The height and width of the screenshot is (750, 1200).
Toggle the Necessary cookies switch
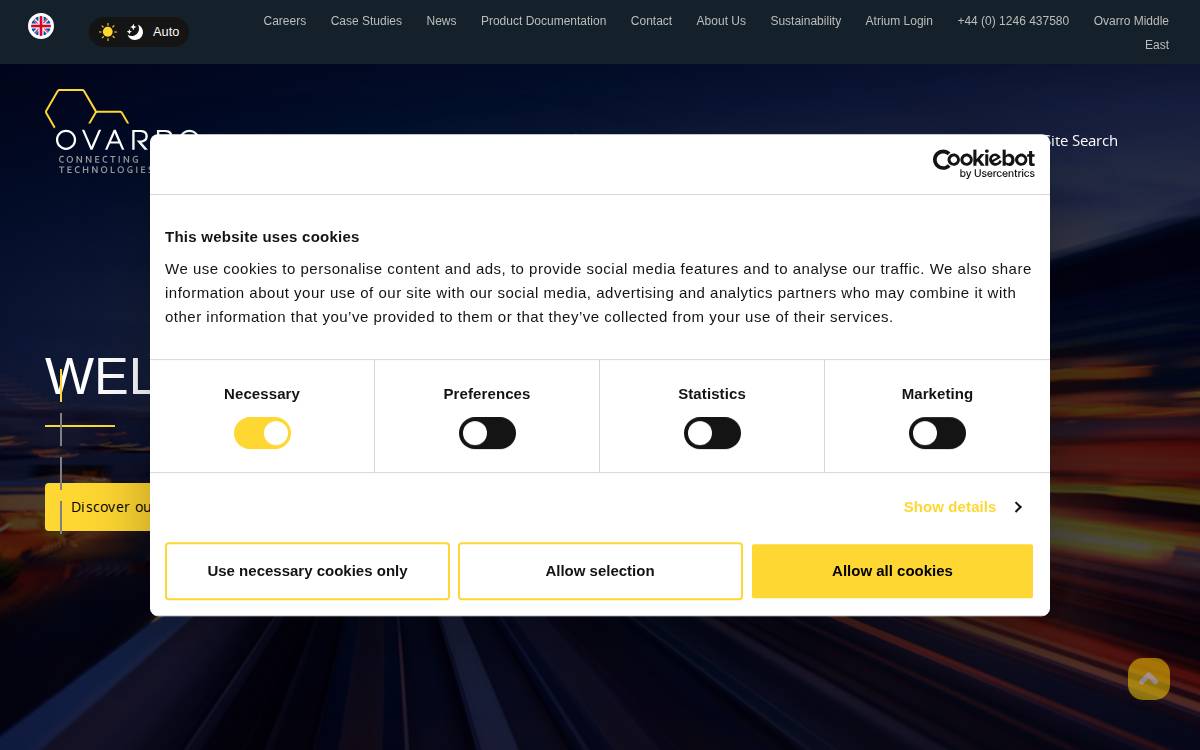tap(262, 433)
